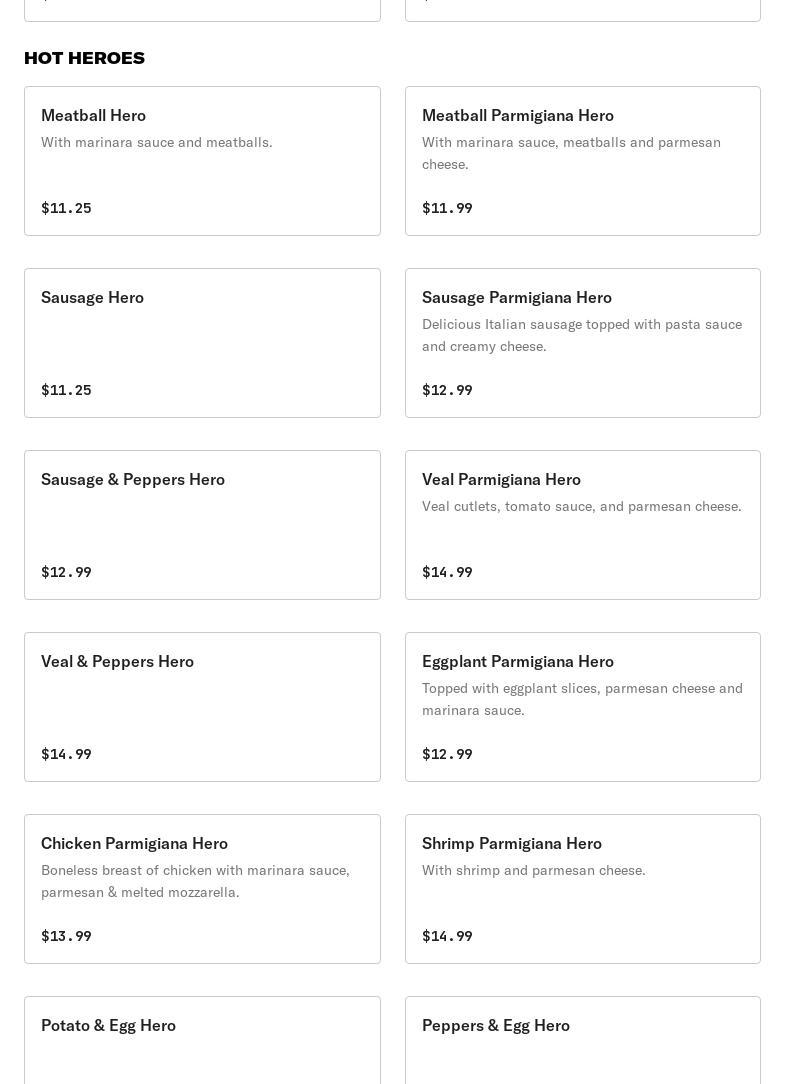
Task: Click the $11.99 price under Meatball Parmigiana
Action: pyautogui.click(x=447, y=208)
